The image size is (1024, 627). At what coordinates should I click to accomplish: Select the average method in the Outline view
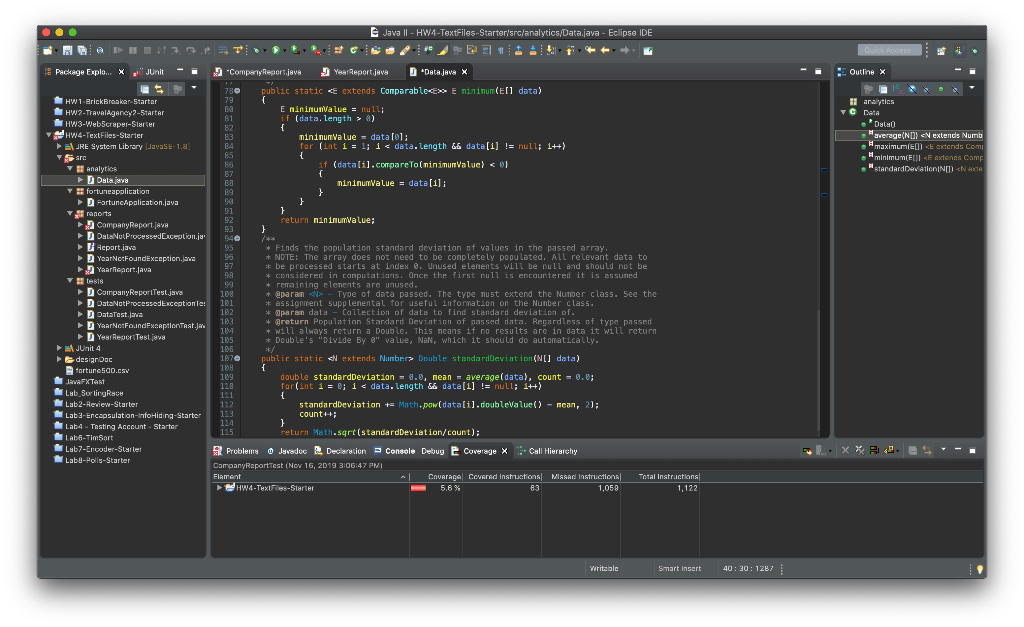(900, 135)
